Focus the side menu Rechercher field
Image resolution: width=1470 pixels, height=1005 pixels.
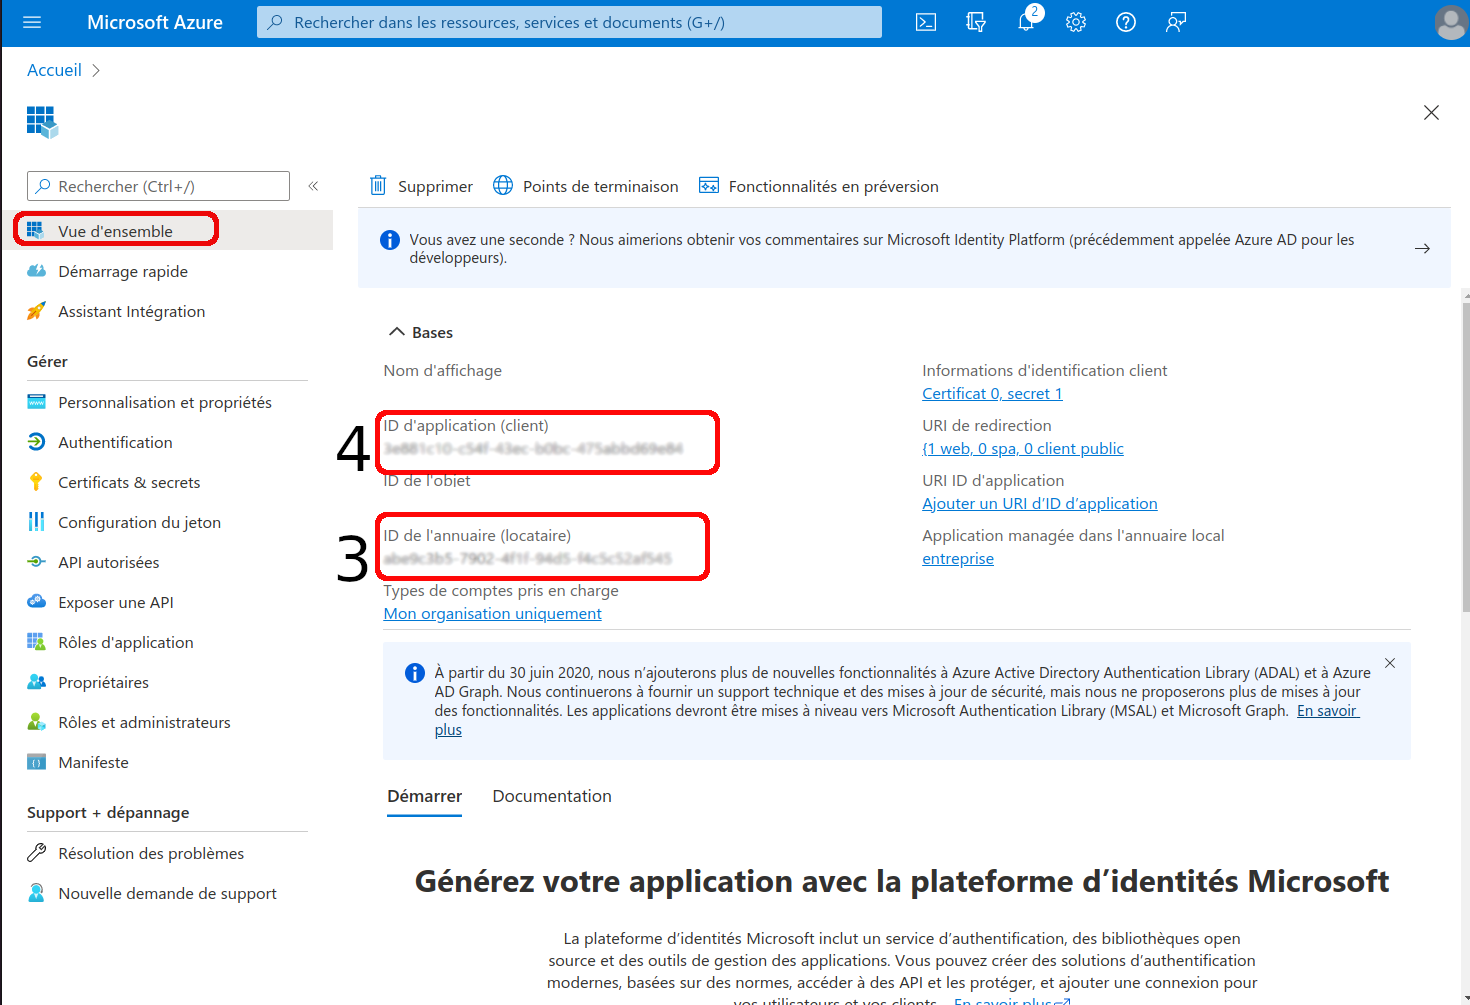[x=158, y=186]
